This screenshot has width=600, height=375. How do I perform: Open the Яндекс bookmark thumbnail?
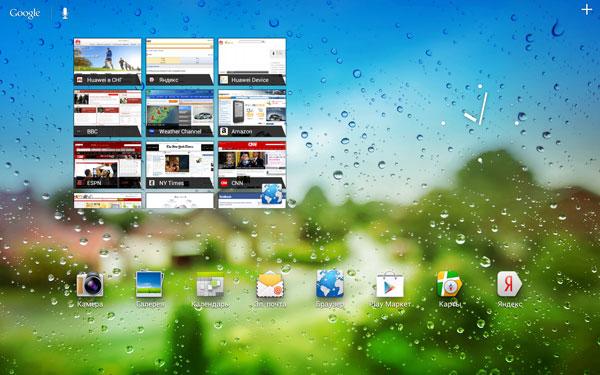(x=179, y=61)
